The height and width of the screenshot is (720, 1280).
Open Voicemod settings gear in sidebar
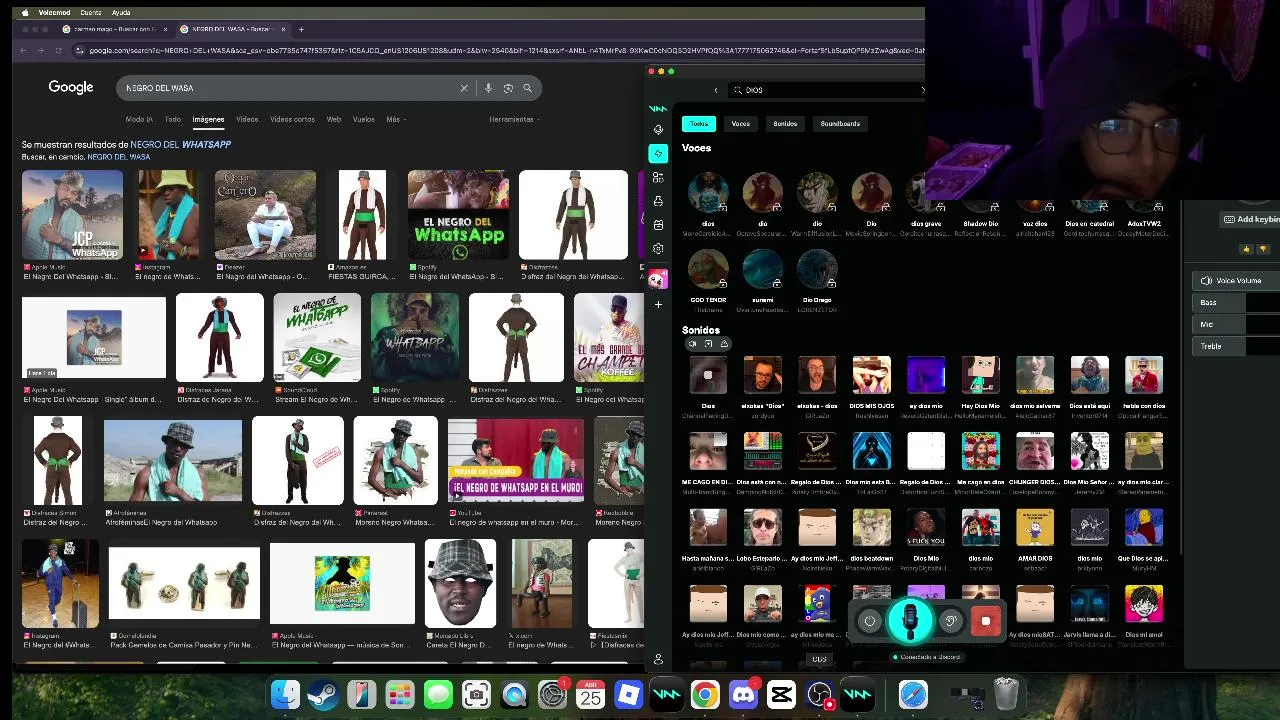pos(657,248)
